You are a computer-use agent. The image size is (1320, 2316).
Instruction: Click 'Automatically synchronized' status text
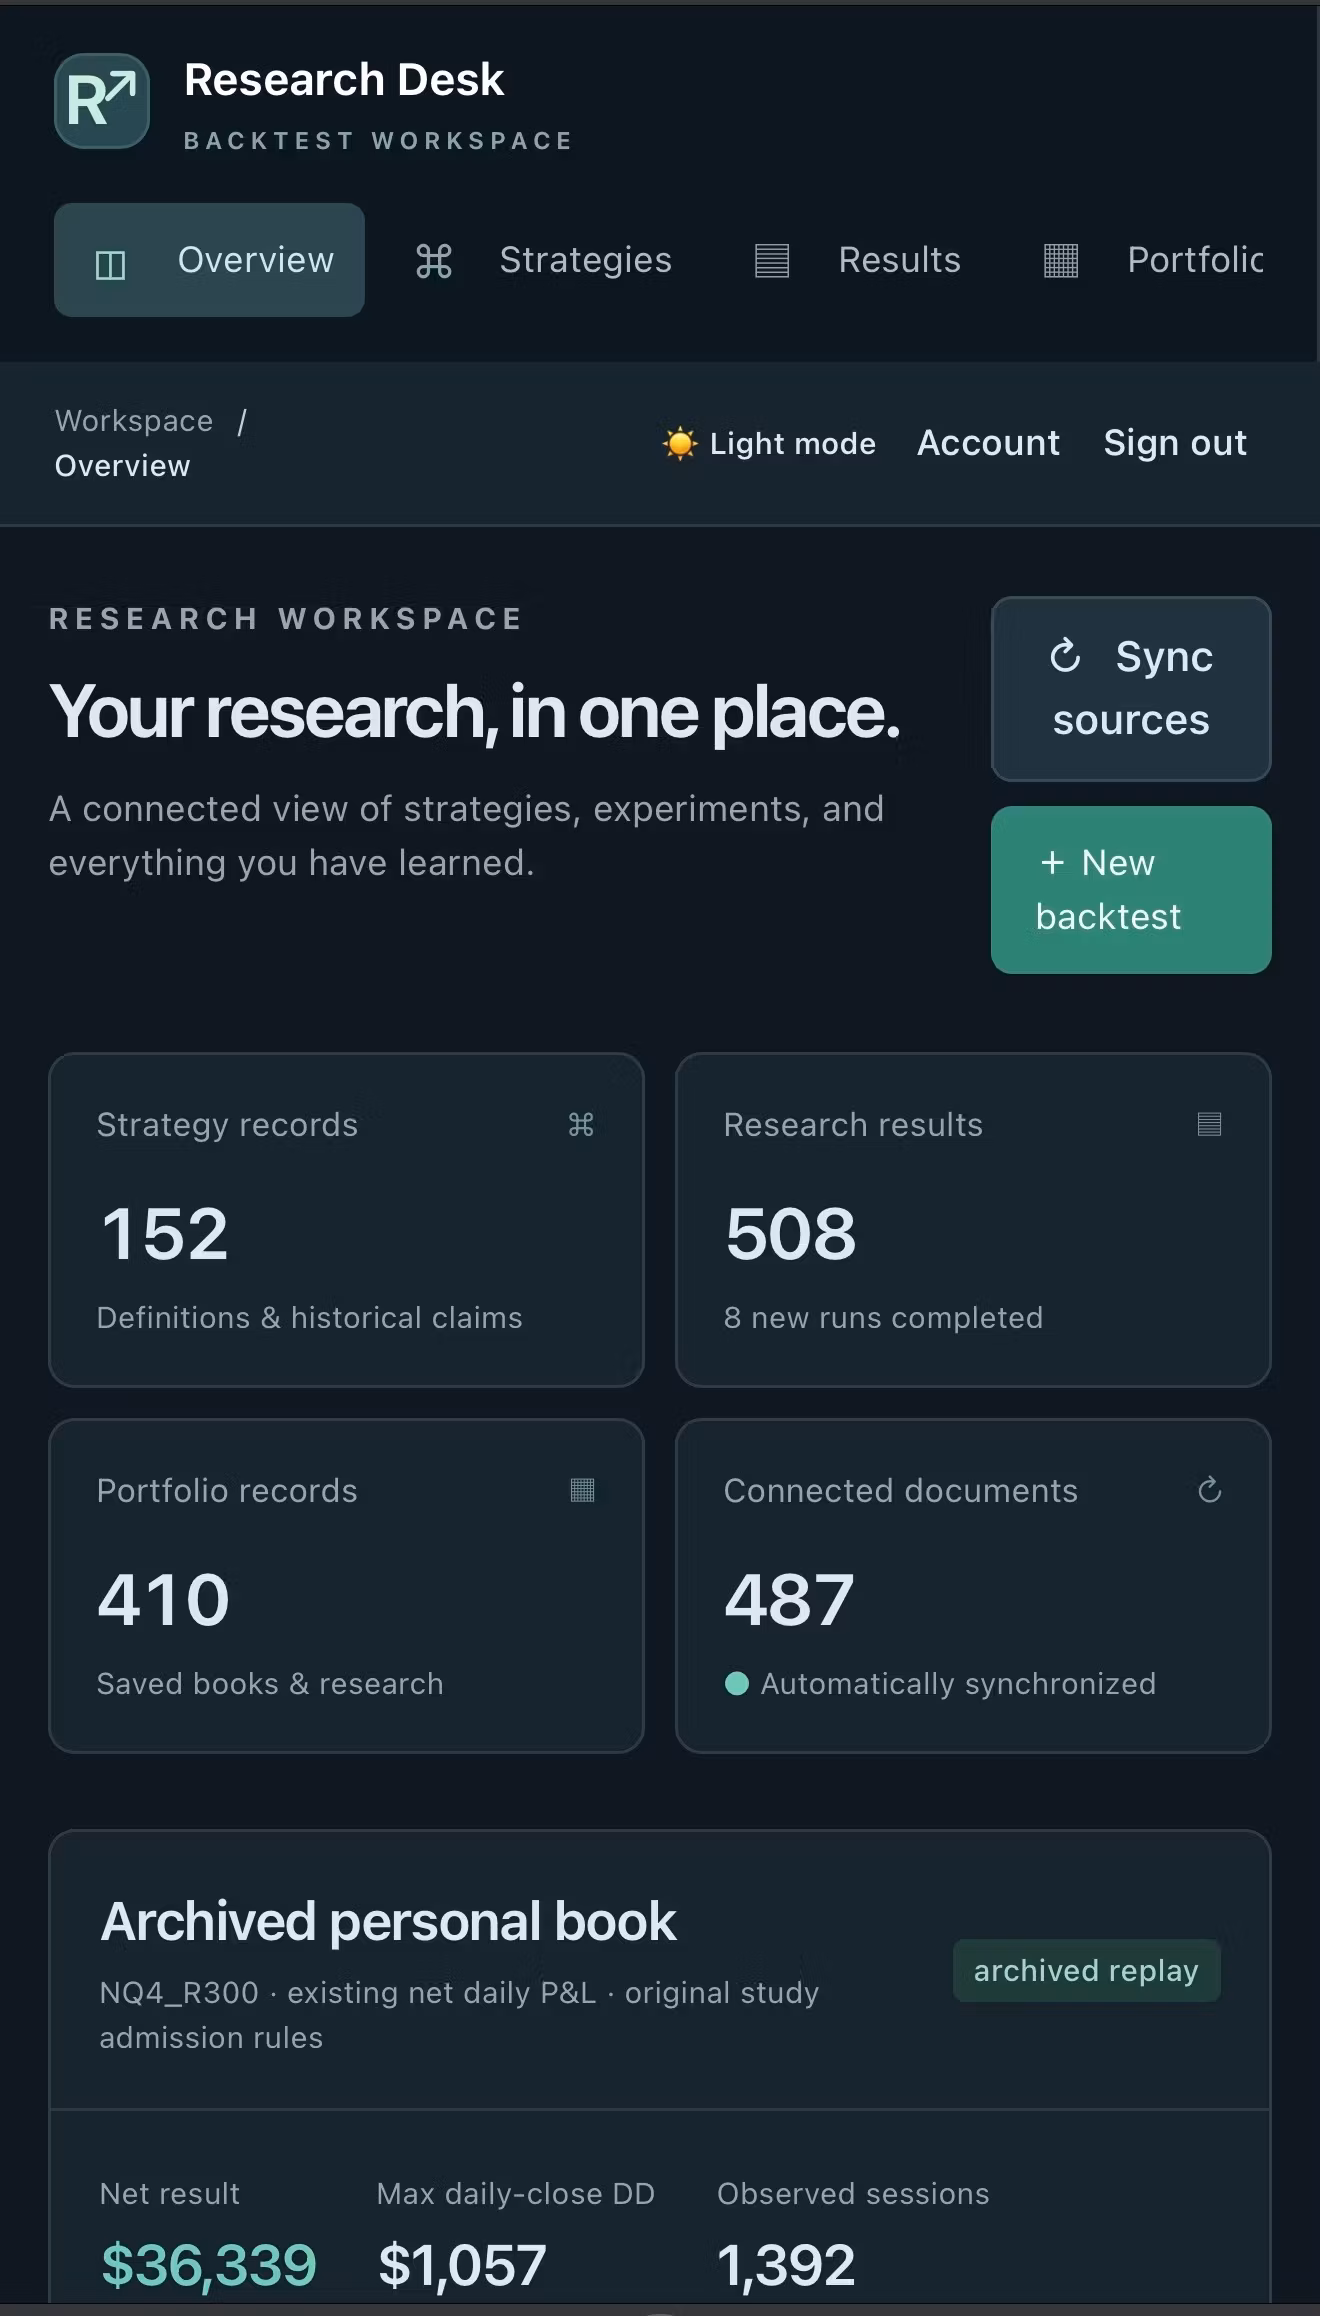click(958, 1684)
